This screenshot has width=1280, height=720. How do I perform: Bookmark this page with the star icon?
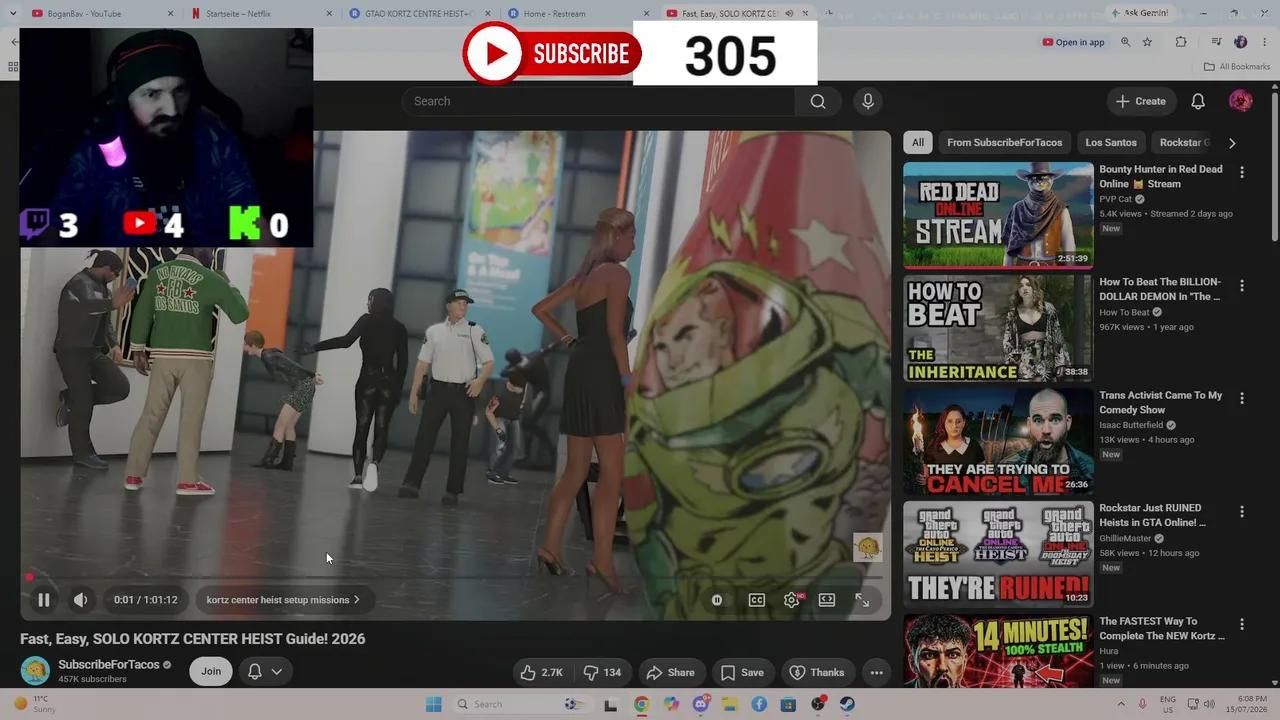[x=1147, y=42]
